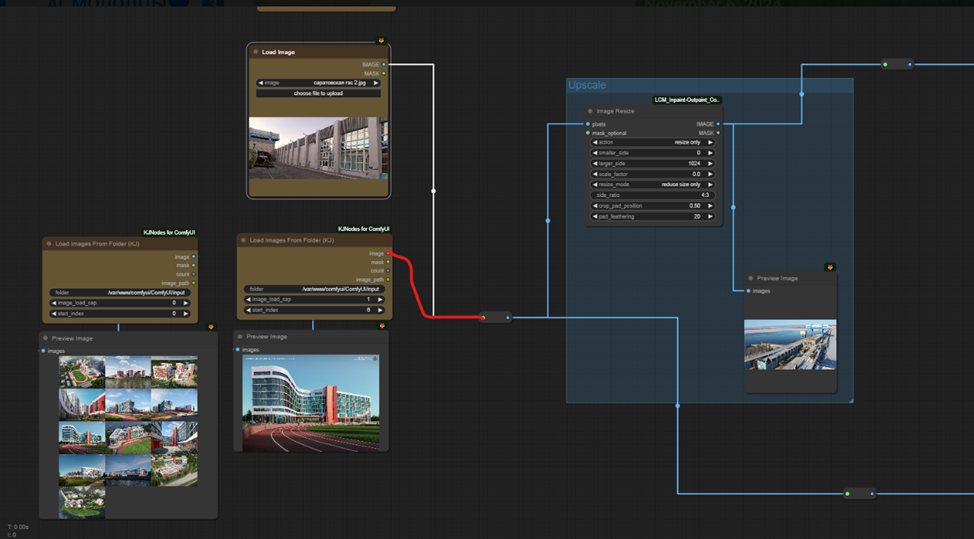Click next arrow on Load Image's image selector

pyautogui.click(x=376, y=83)
